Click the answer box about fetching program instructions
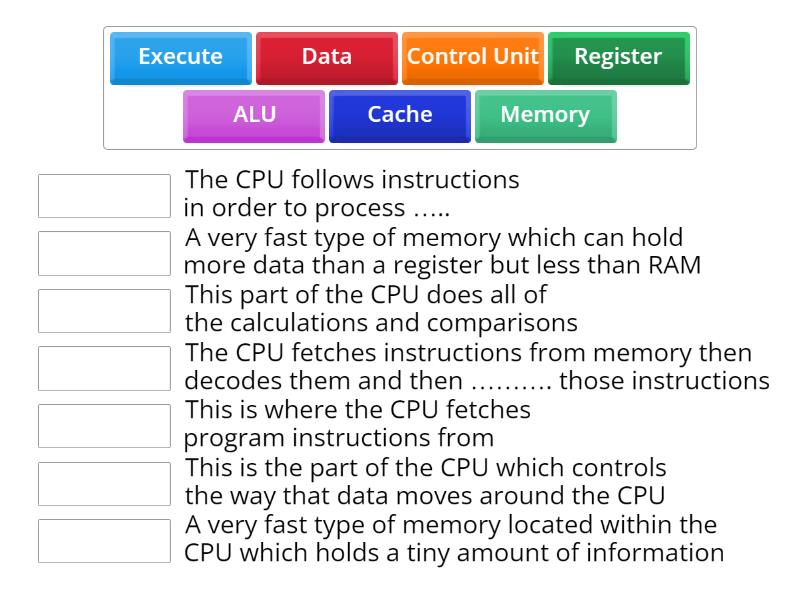Screen dimensions: 800x600 click(104, 425)
